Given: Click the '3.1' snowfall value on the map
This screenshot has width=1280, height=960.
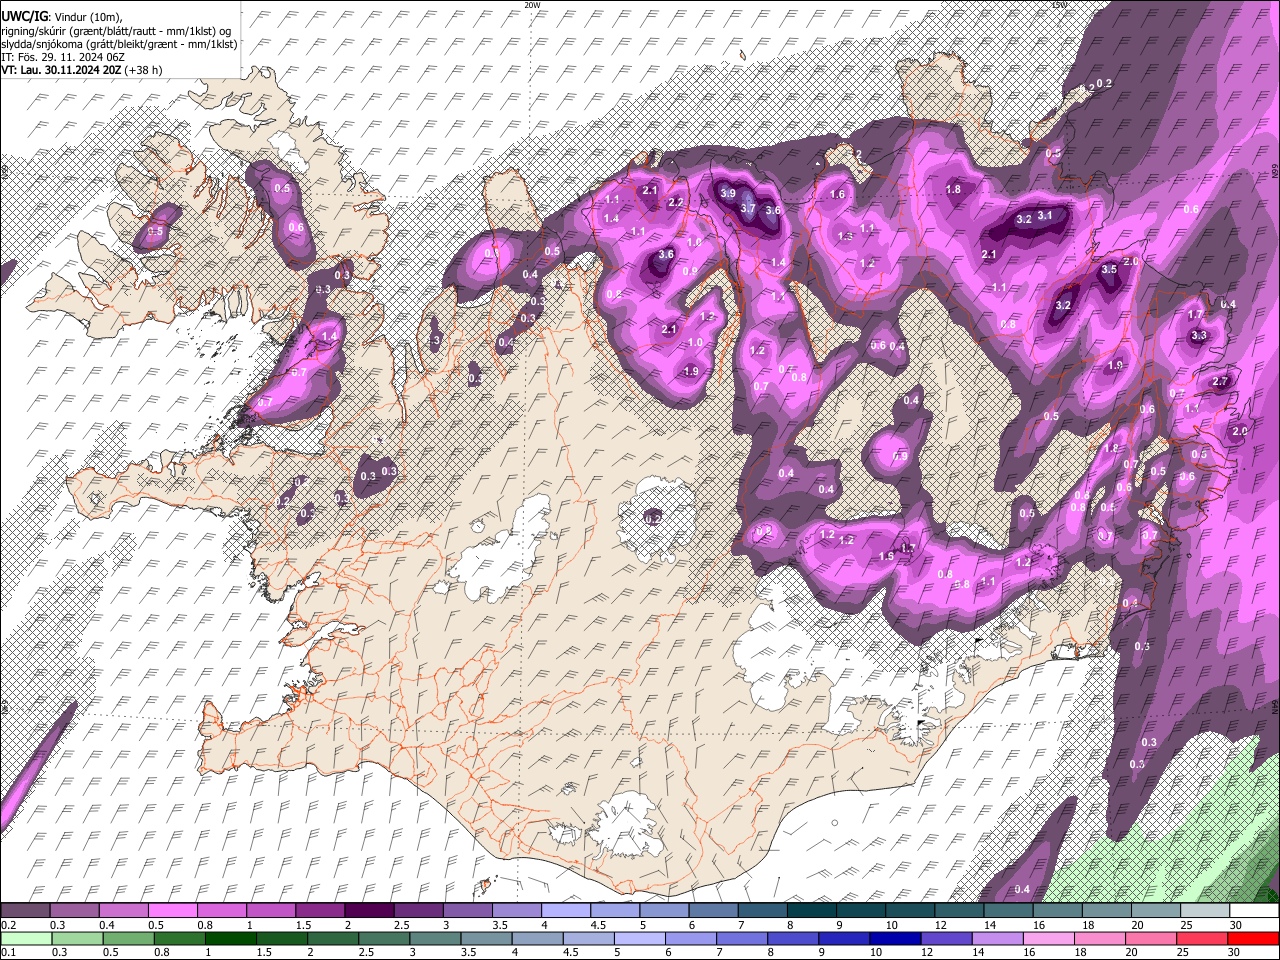Looking at the screenshot, I should pos(1045,215).
